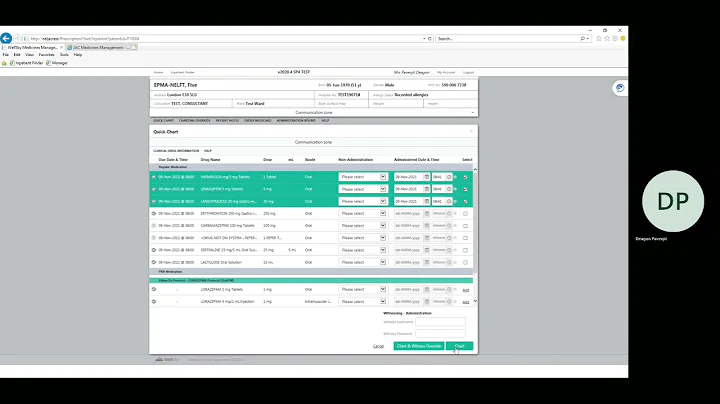Image resolution: width=720 pixels, height=404 pixels.
Task: Click clock icon in LANSOPRAZOLE administered time
Action: pos(449,202)
